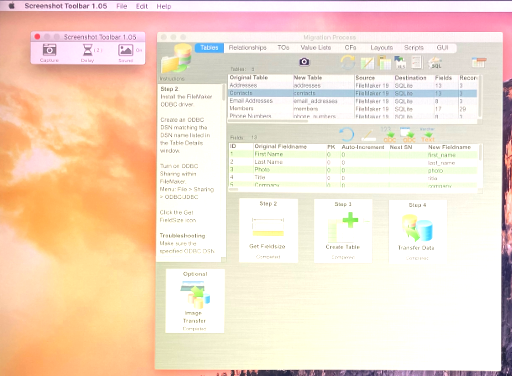Select the Contacts table row
Viewport: 512px width, 376px height.
(353, 93)
